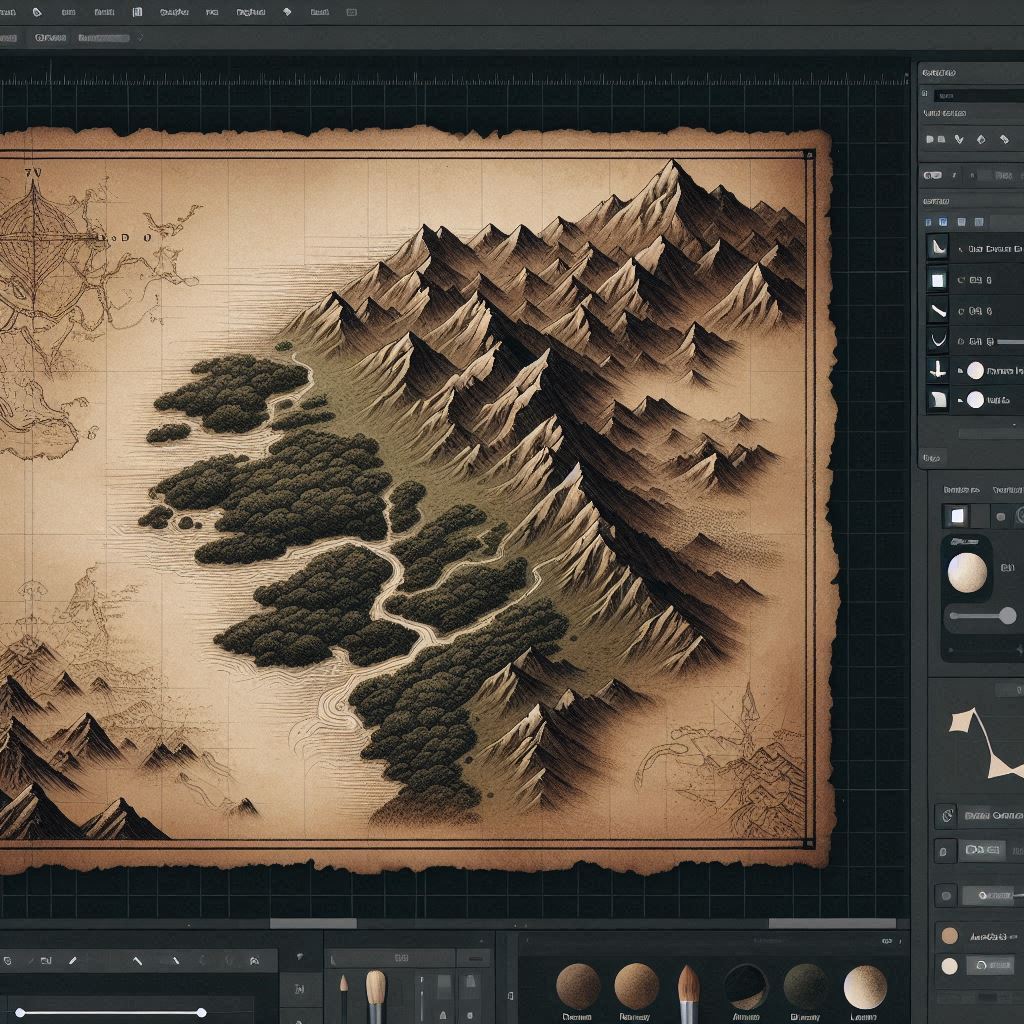Select the black half-filled material sphere
Screen dimensions: 1024x1024
tap(746, 986)
